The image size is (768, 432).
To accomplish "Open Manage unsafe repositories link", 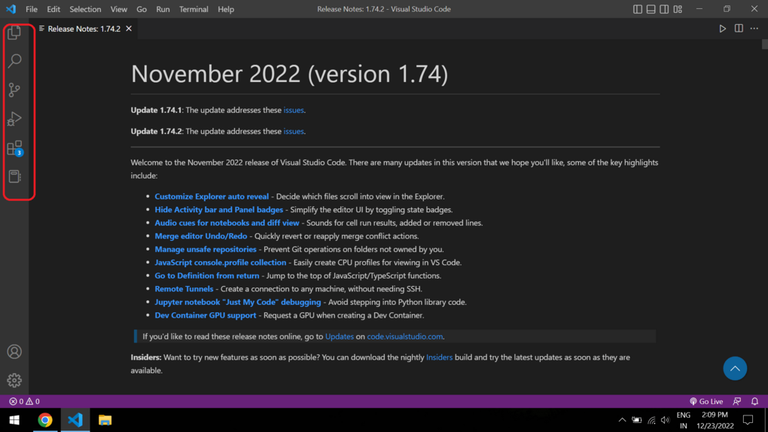I will coord(206,249).
